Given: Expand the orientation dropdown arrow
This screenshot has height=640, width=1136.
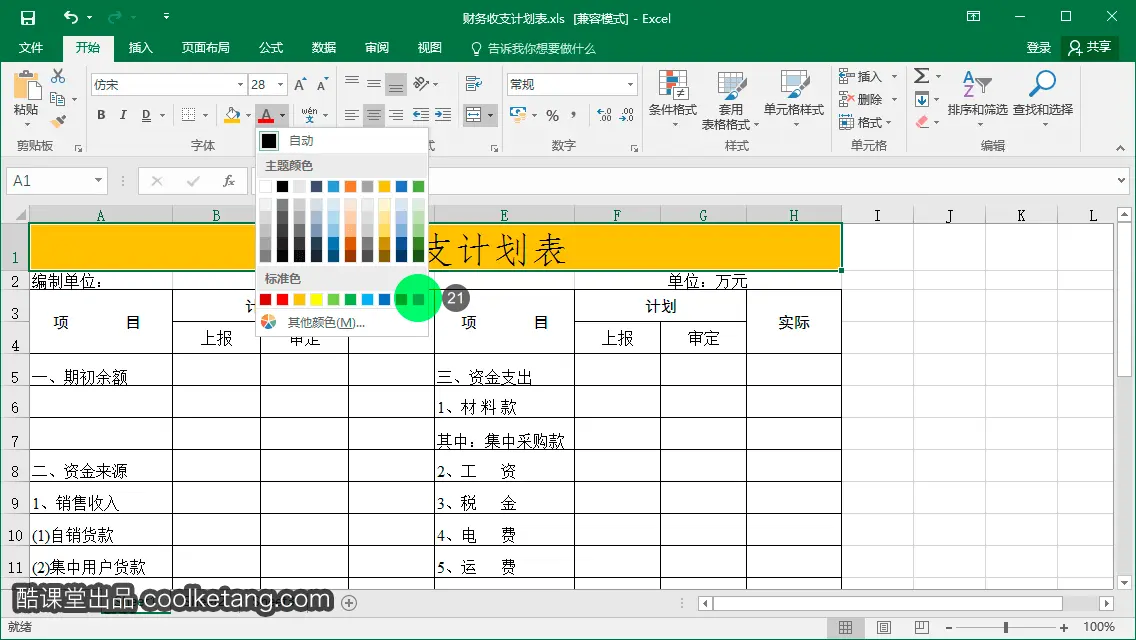Looking at the screenshot, I should coord(435,84).
